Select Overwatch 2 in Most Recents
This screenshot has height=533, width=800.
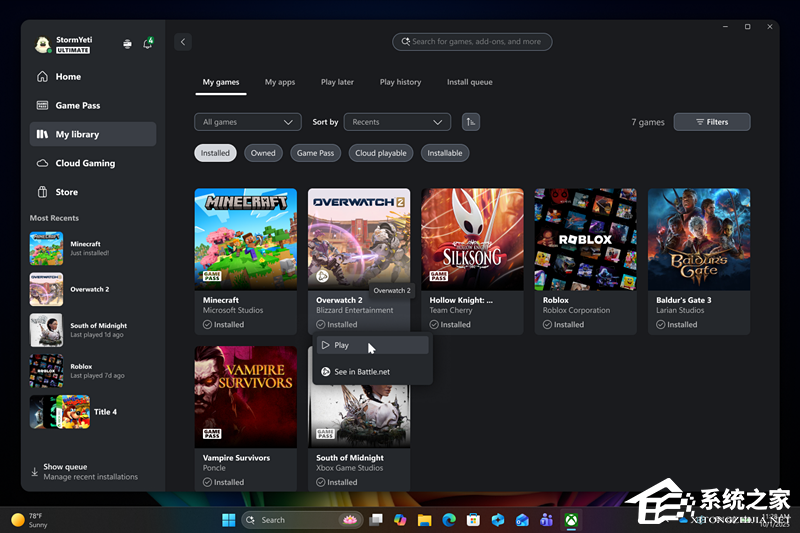(92, 289)
